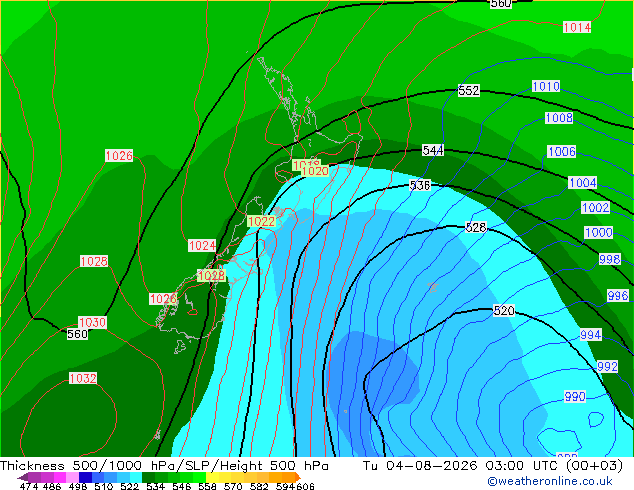Click the cyan legend swatch before 534
Image resolution: width=634 pixels, height=490 pixels.
136,477
